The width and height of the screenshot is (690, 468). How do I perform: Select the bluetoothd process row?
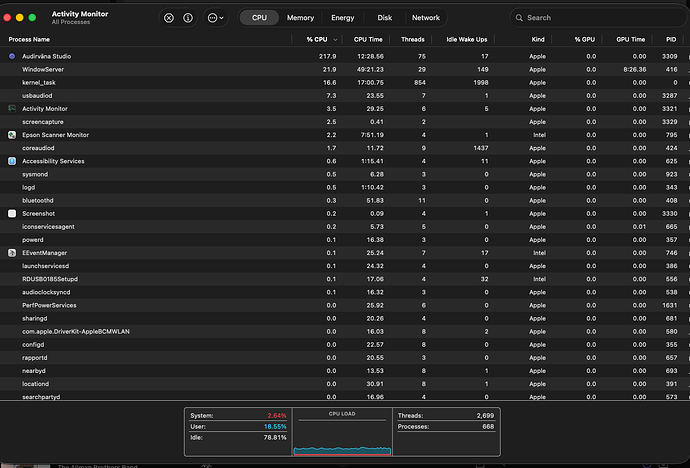pos(345,200)
